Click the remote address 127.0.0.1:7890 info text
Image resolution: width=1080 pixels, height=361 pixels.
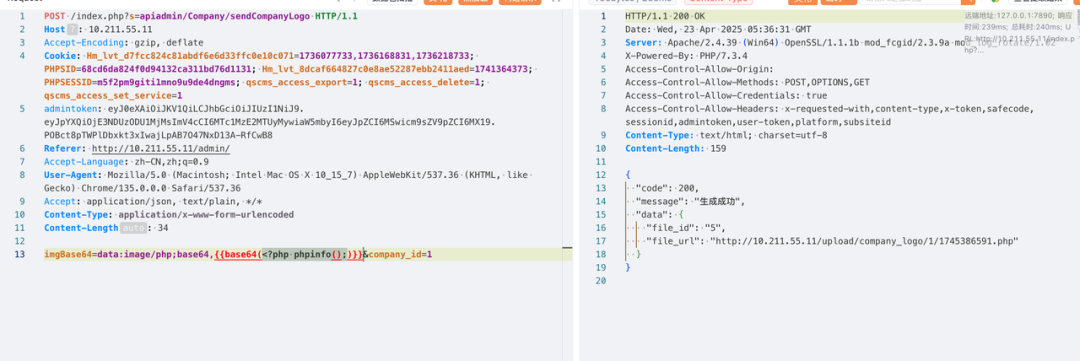pyautogui.click(x=1018, y=14)
